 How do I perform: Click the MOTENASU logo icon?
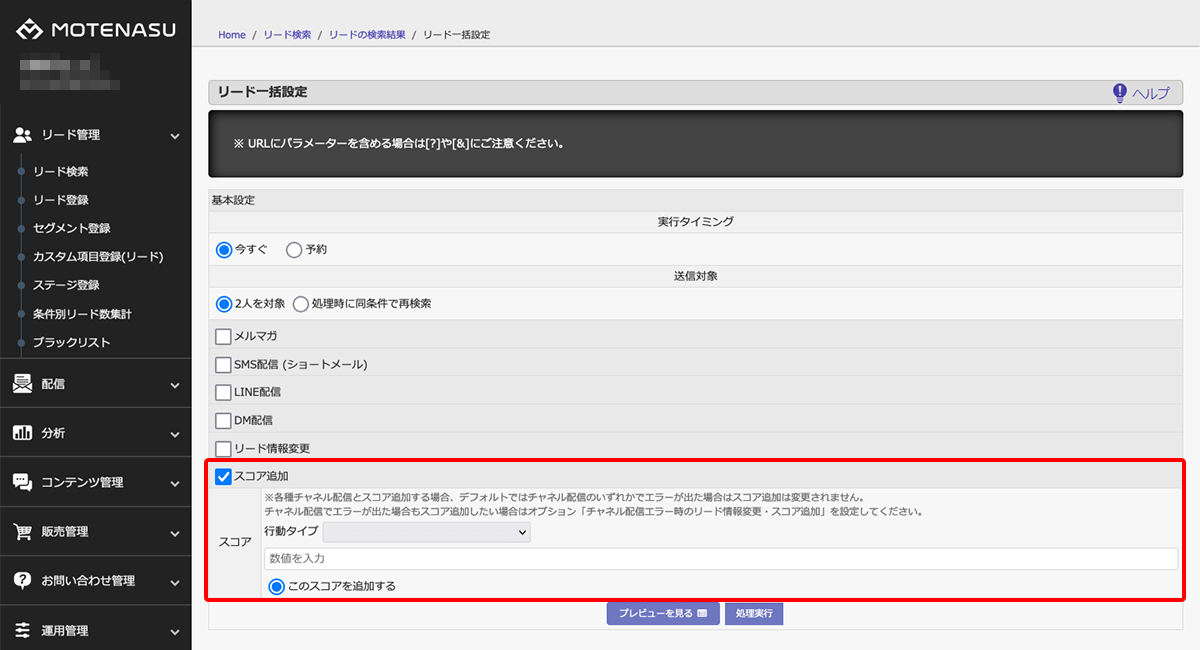click(x=29, y=30)
